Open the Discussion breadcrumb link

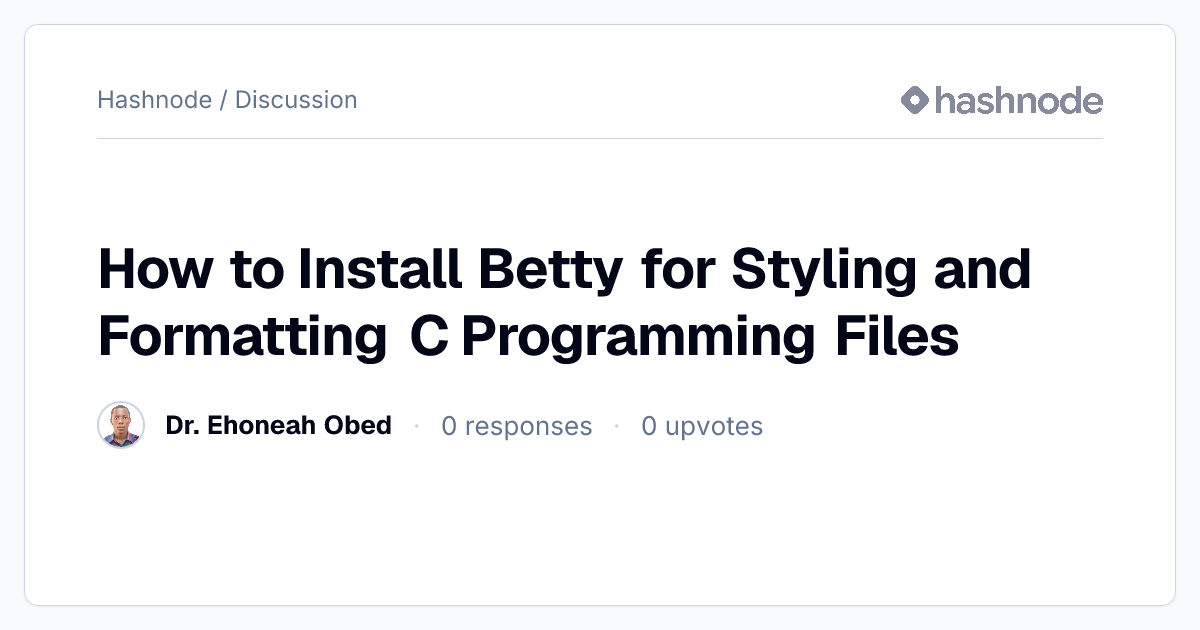296,100
